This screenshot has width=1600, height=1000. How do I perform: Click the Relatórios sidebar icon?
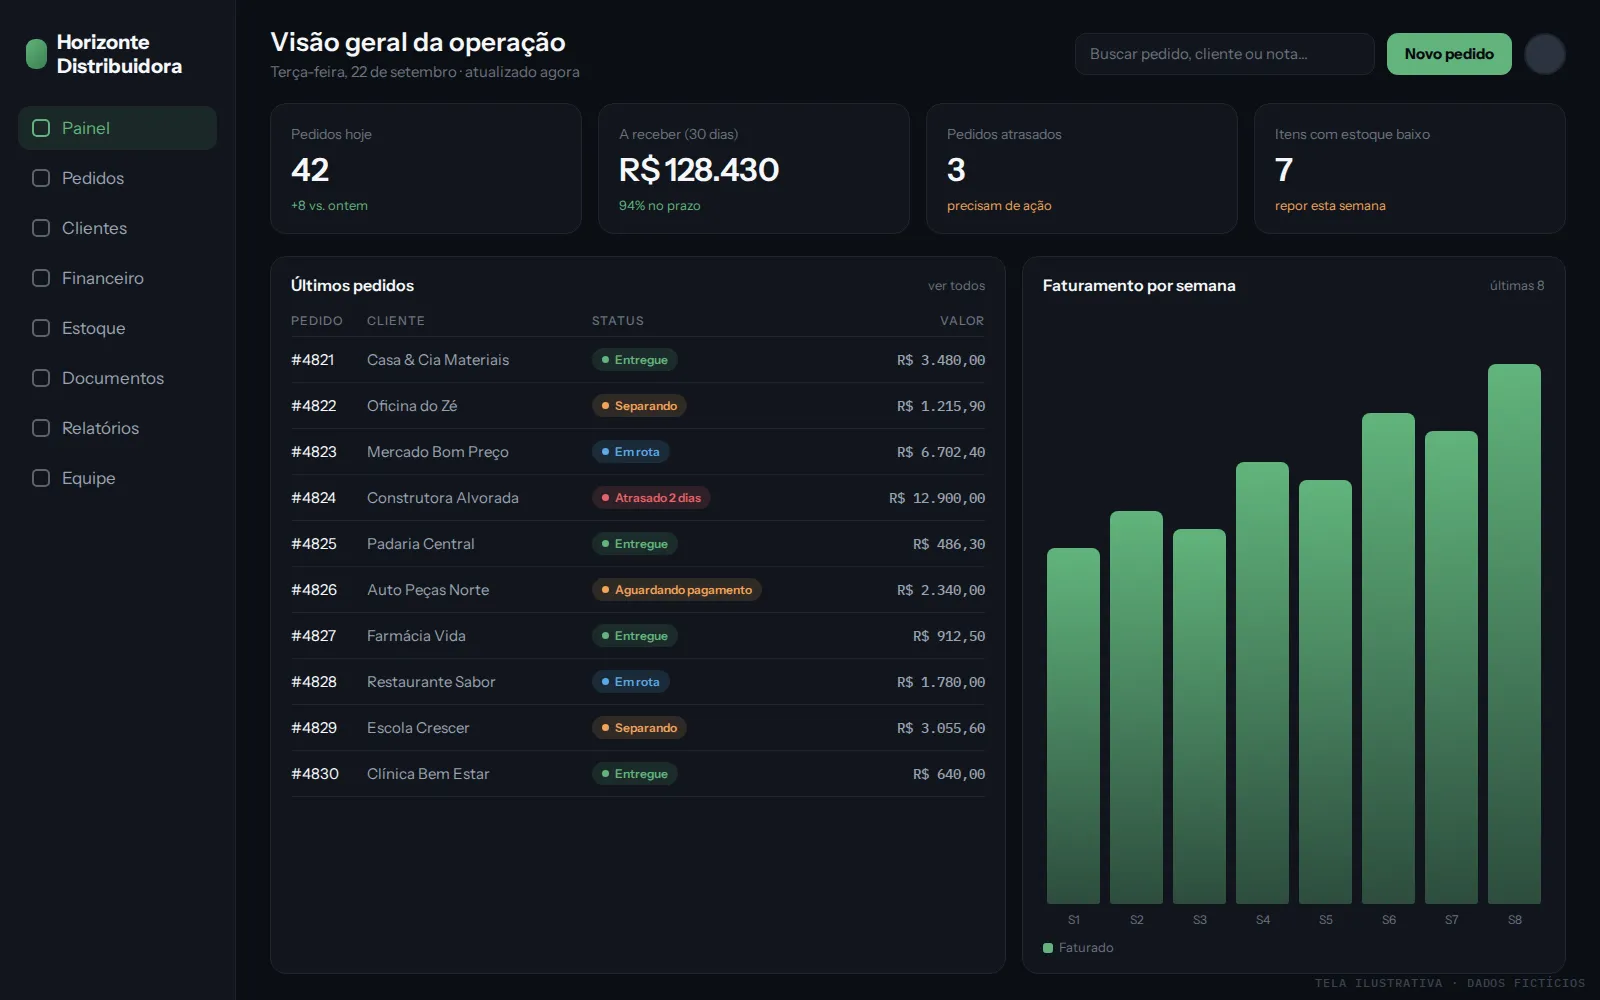coord(41,428)
